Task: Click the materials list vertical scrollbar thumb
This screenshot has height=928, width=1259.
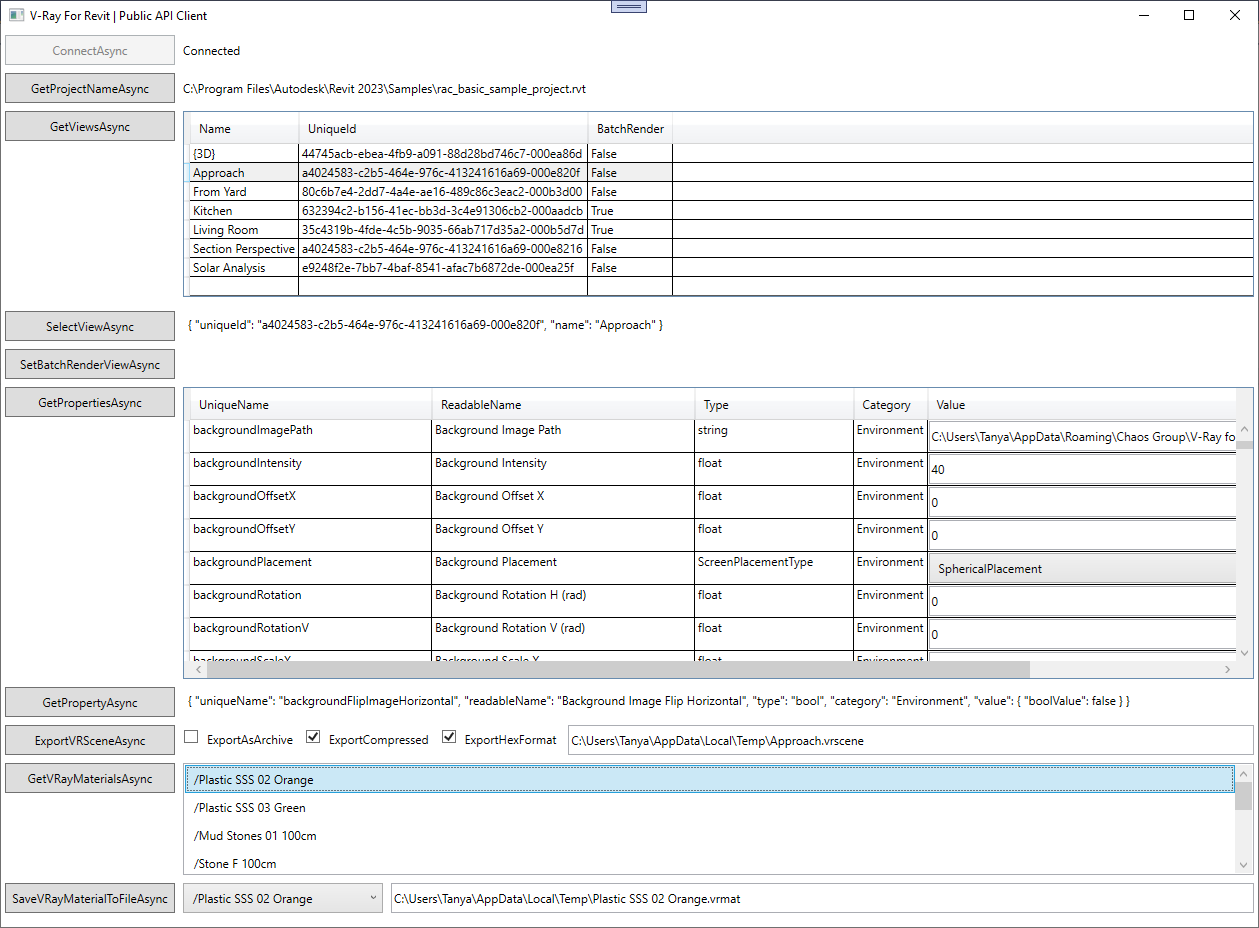Action: coord(1244,796)
